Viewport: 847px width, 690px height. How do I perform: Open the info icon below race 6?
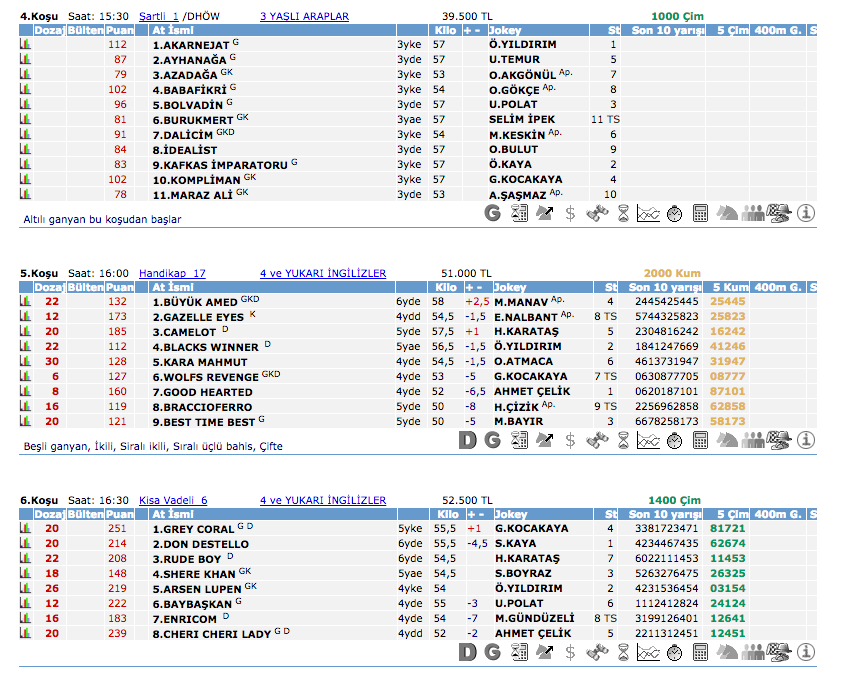806,652
